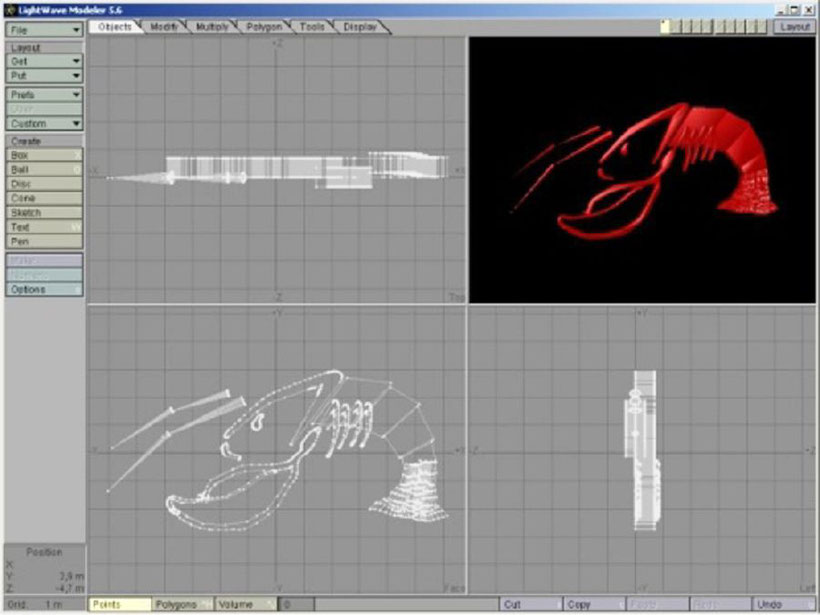Expand the Custom dropdown
The height and width of the screenshot is (615, 820).
click(44, 124)
